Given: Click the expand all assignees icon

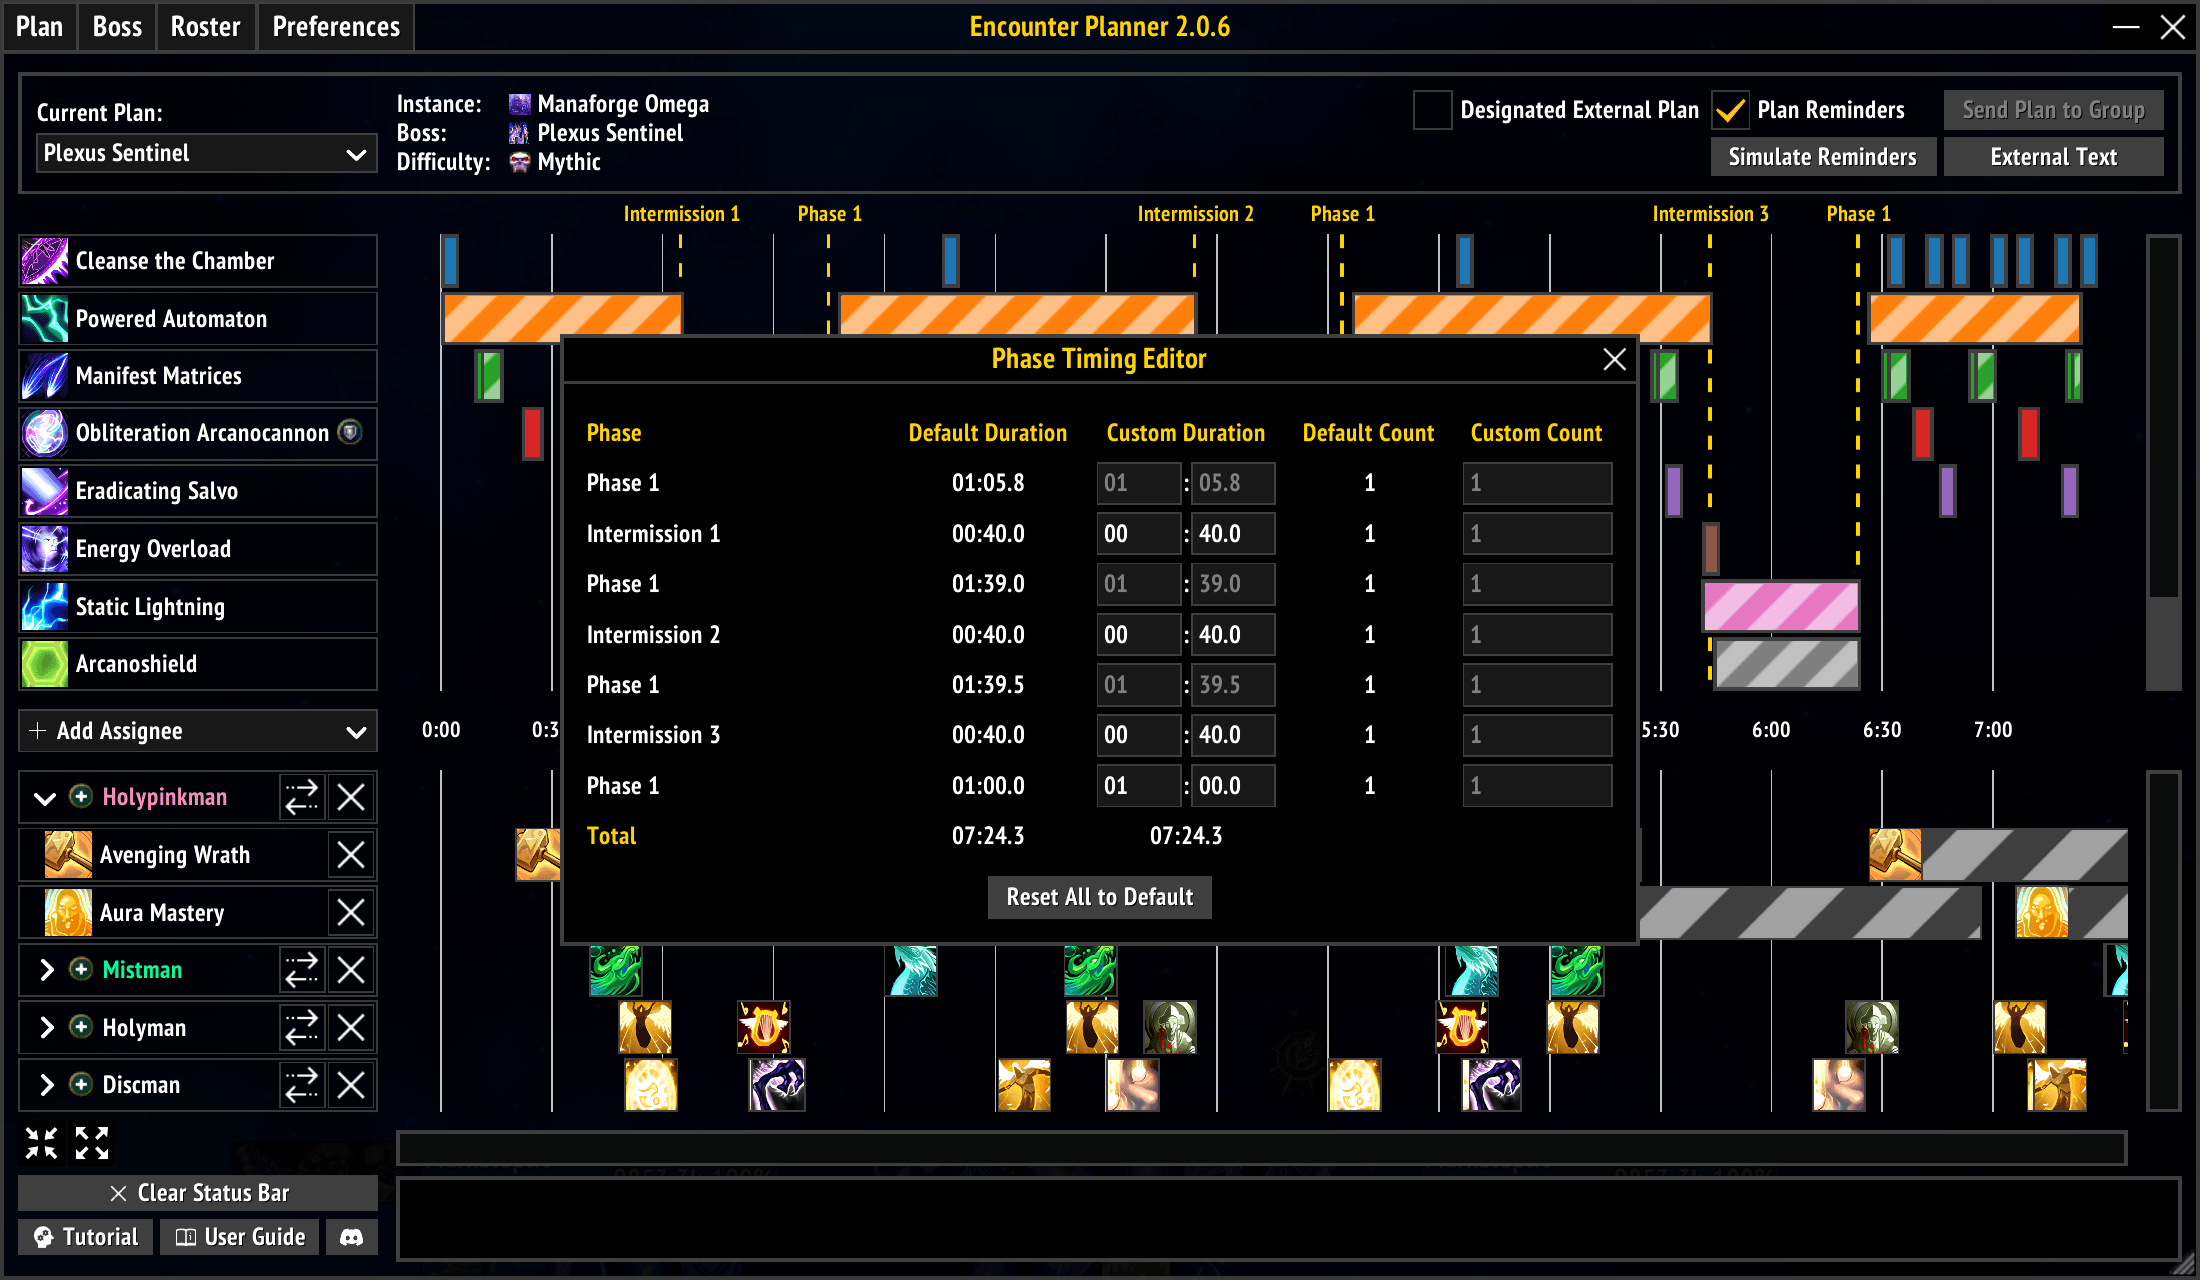Looking at the screenshot, I should [92, 1143].
